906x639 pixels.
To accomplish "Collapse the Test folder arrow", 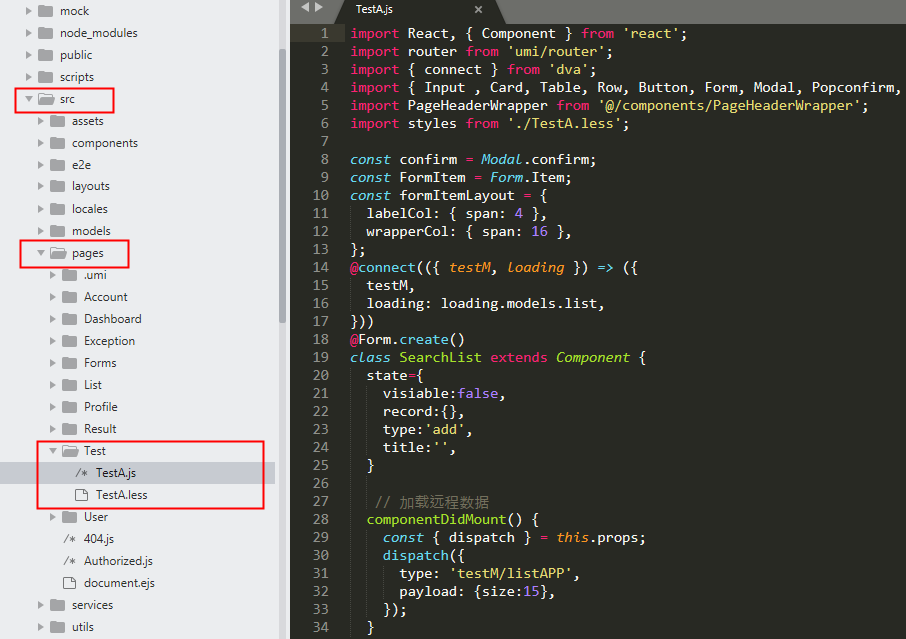I will pos(53,451).
